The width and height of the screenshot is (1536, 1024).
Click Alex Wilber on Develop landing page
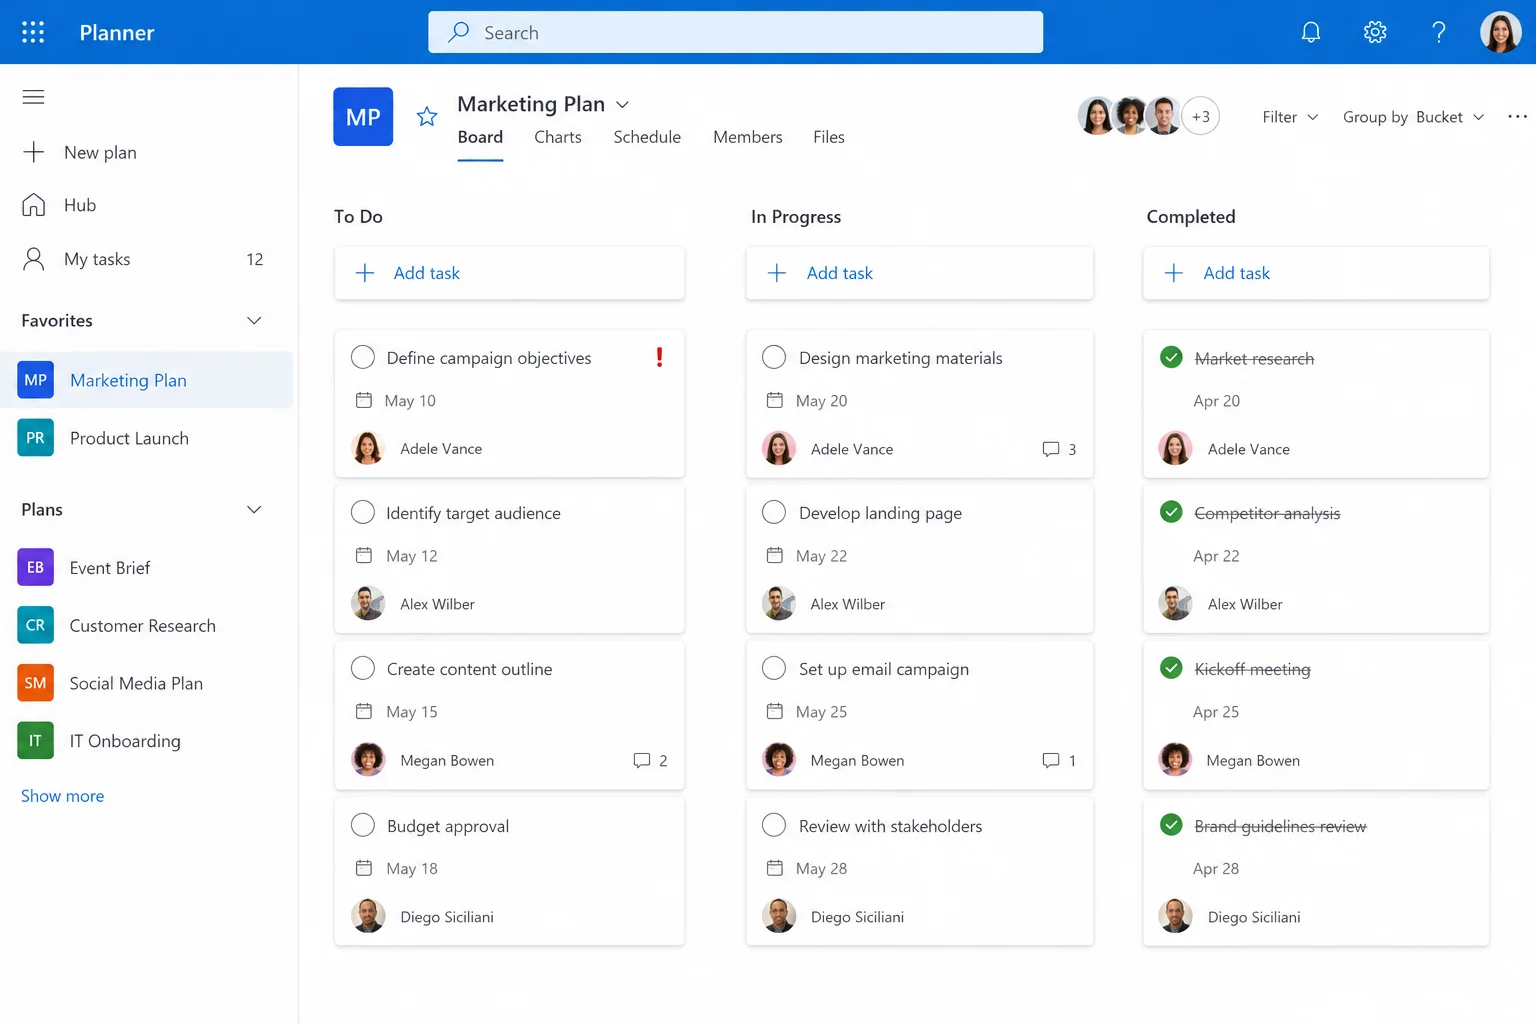pyautogui.click(x=847, y=604)
